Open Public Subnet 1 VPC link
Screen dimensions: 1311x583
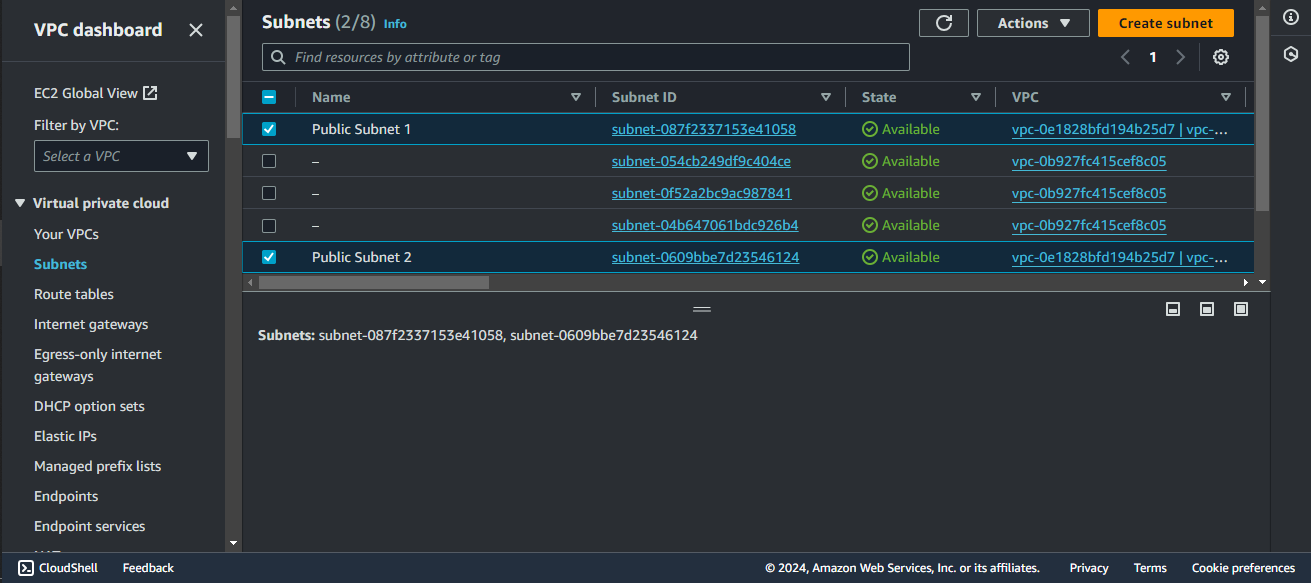[1119, 129]
